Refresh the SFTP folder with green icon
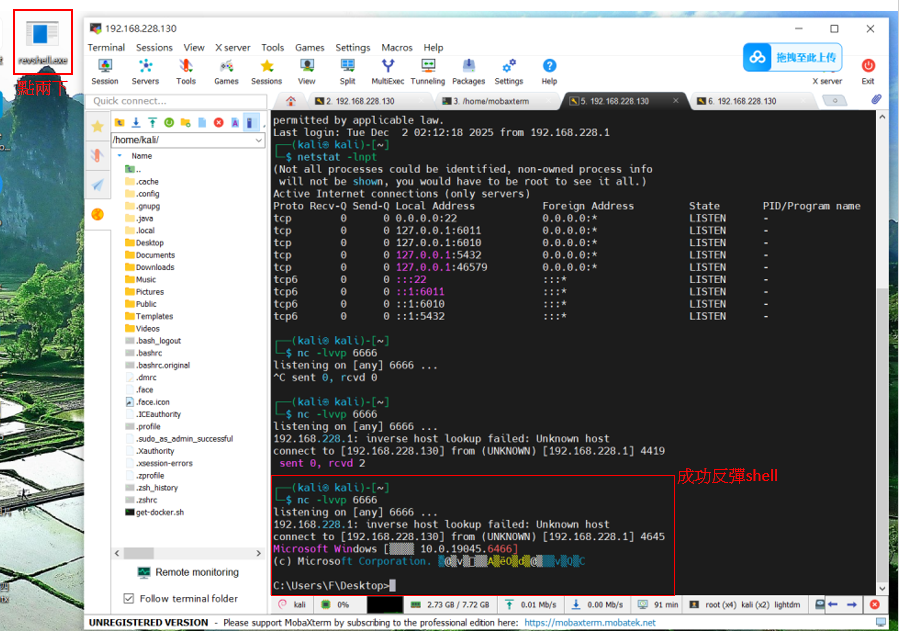 pyautogui.click(x=169, y=122)
